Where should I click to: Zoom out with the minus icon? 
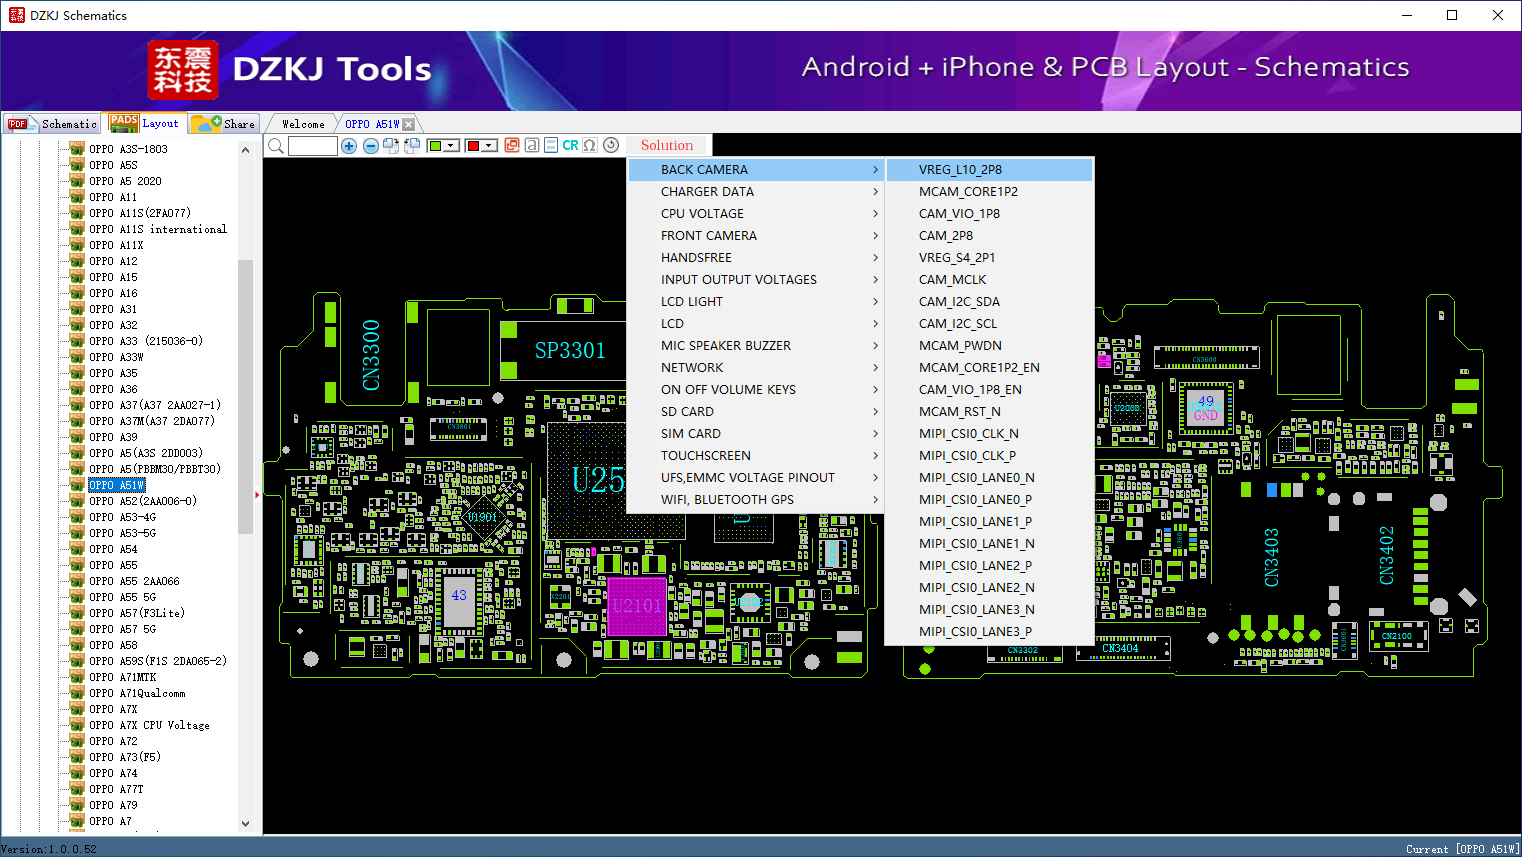point(371,146)
